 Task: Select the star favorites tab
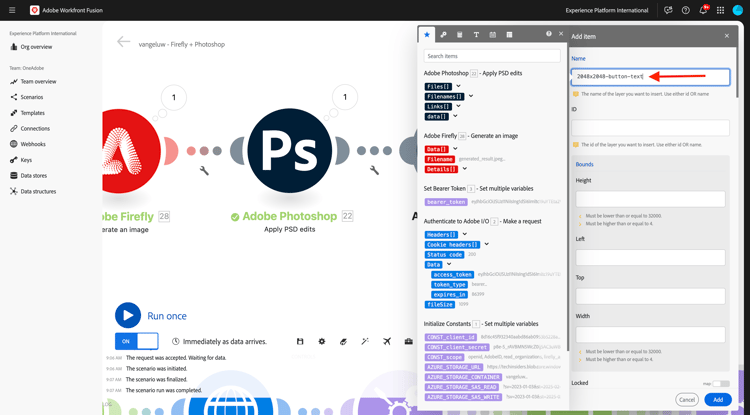tap(427, 34)
